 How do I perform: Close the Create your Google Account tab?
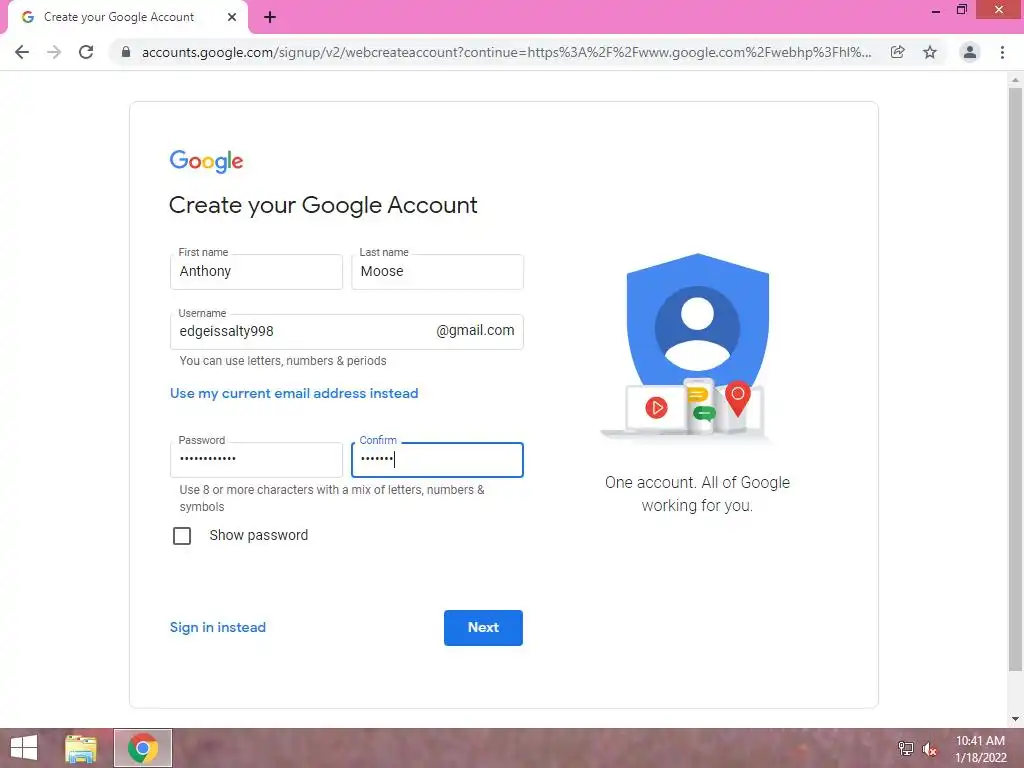(x=232, y=18)
